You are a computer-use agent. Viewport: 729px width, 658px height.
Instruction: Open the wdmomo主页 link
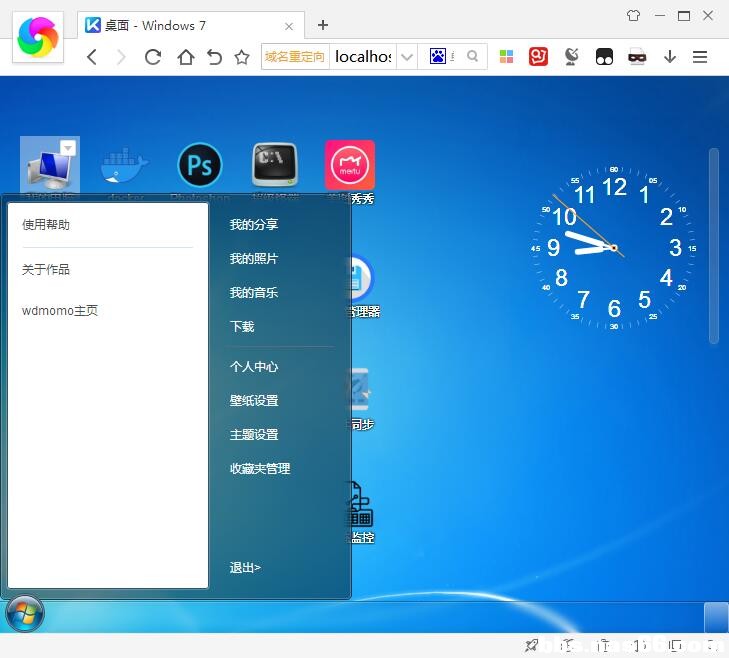(60, 310)
